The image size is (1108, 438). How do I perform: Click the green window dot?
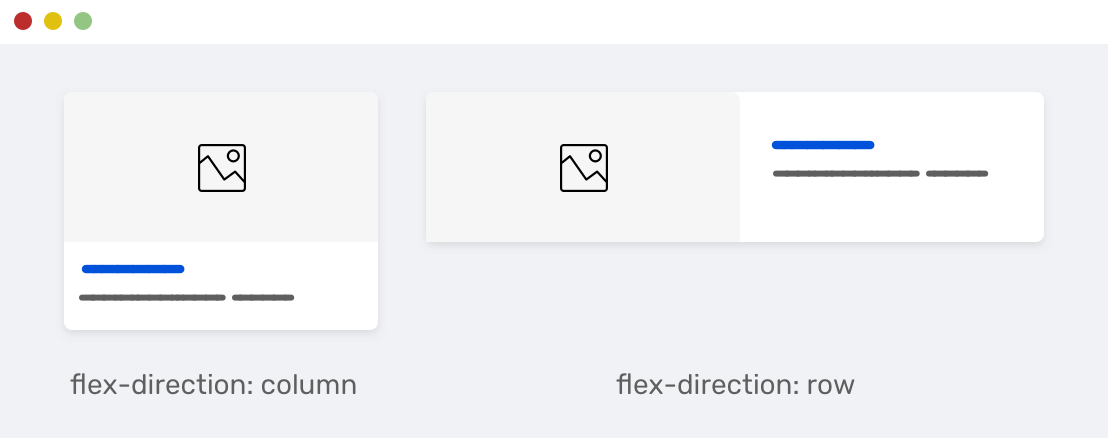coord(83,21)
